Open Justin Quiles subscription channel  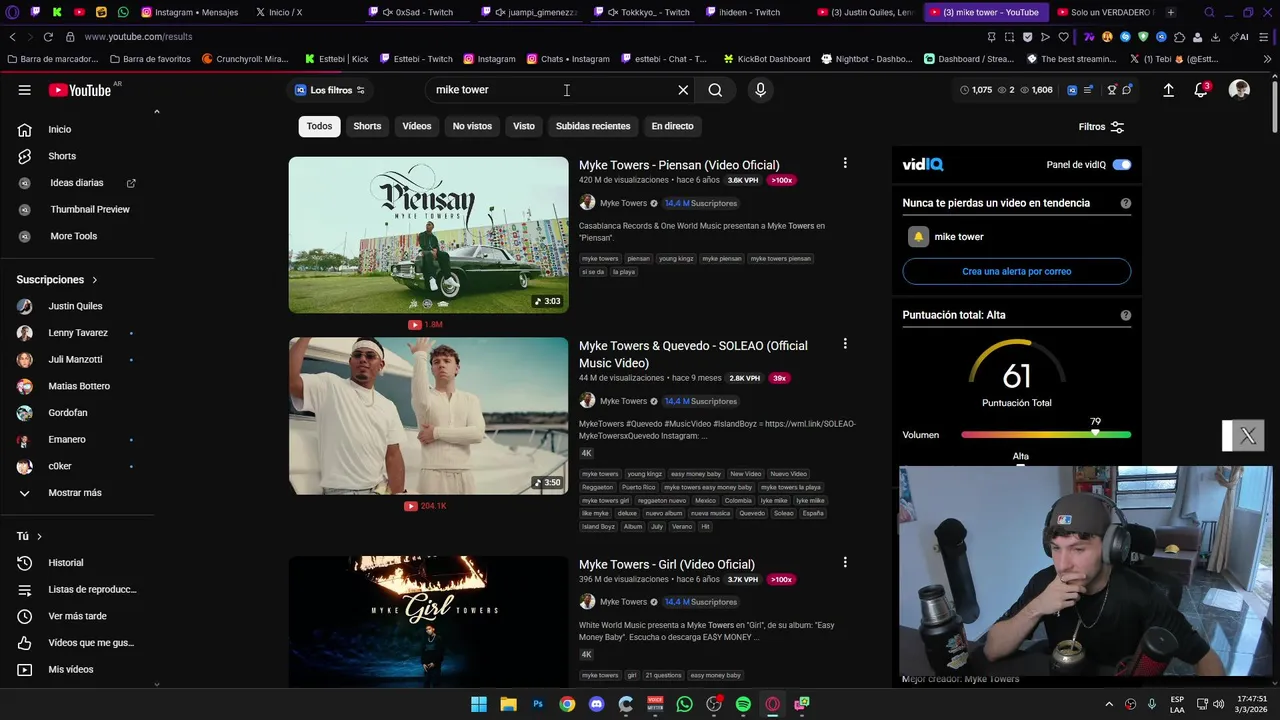point(75,306)
